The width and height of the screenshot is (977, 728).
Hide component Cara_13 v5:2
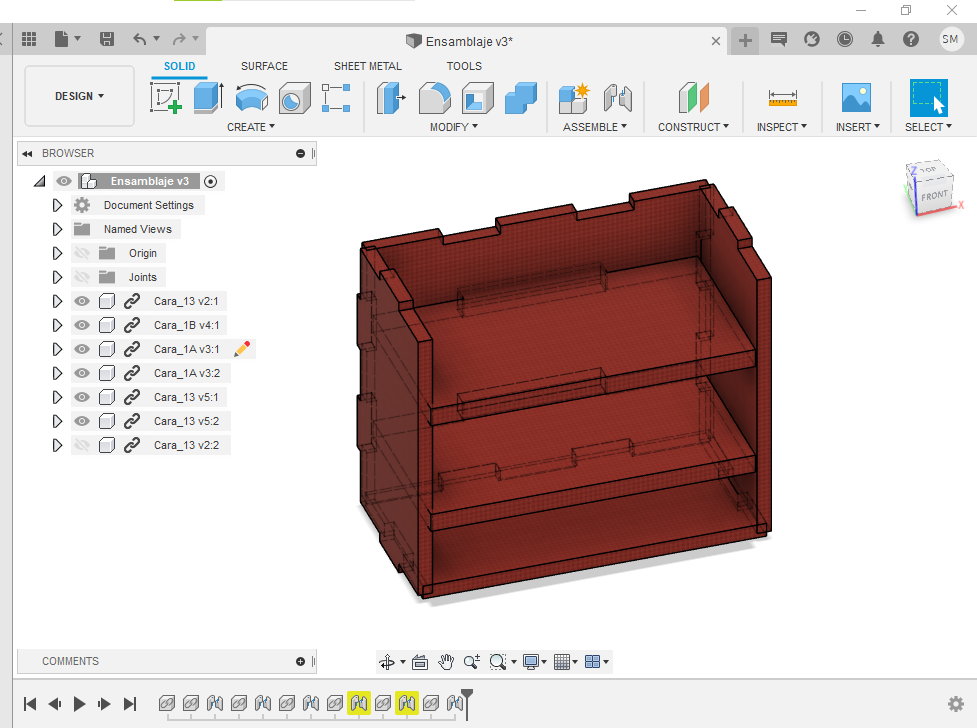tap(82, 421)
